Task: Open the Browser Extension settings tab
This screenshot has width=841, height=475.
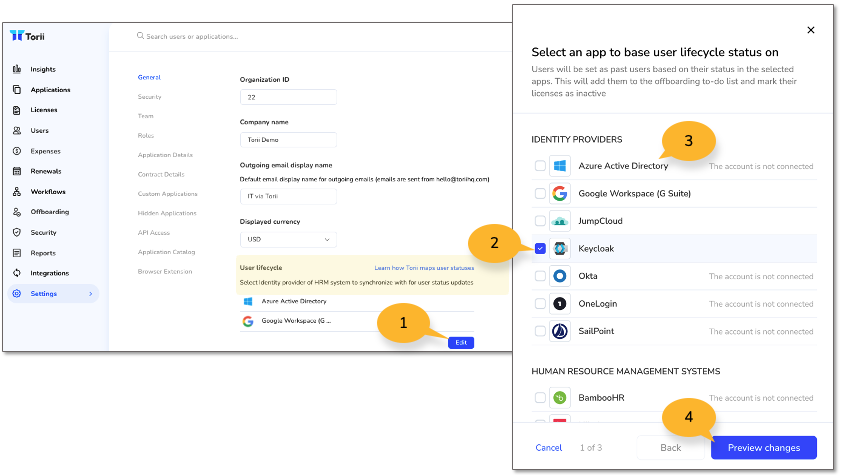Action: click(x=165, y=271)
